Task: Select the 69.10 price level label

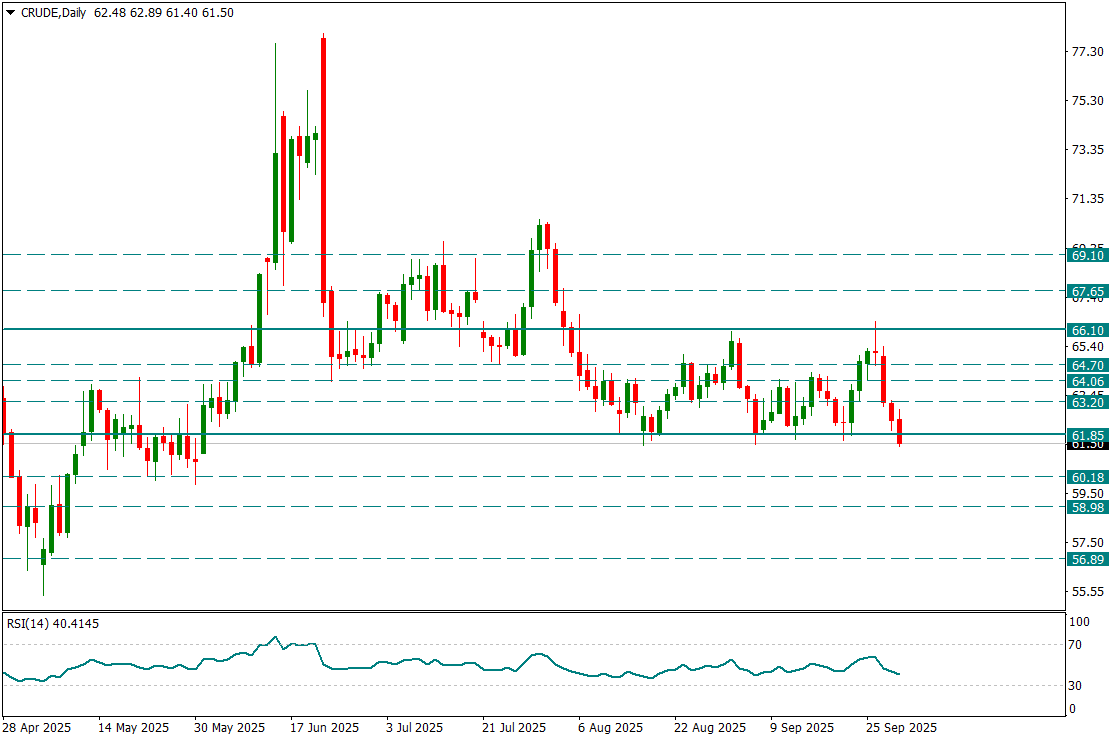Action: (x=1086, y=256)
